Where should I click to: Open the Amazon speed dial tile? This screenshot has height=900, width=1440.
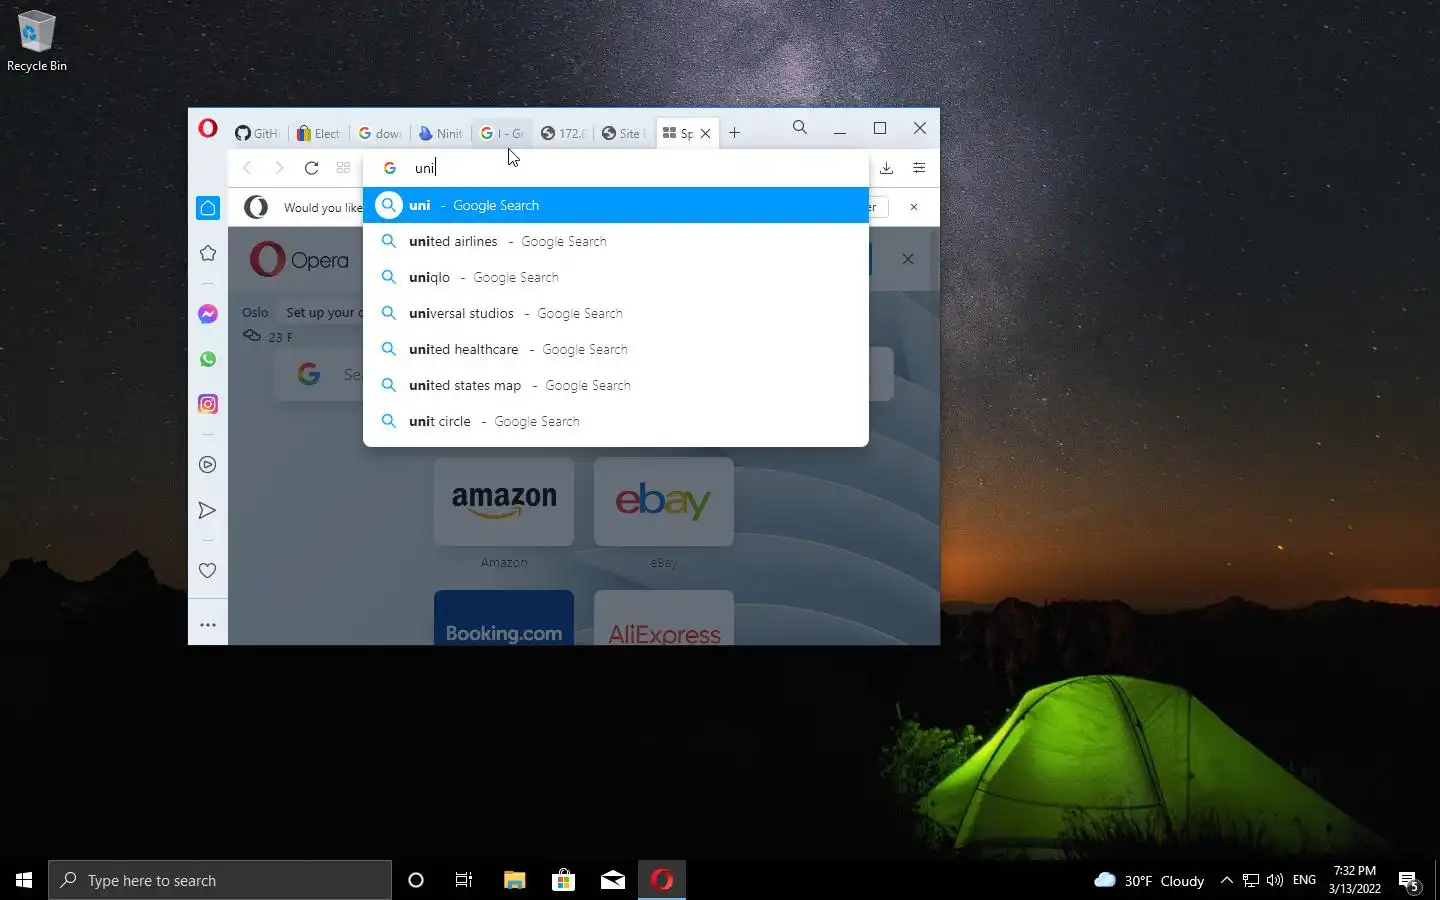[x=504, y=502]
